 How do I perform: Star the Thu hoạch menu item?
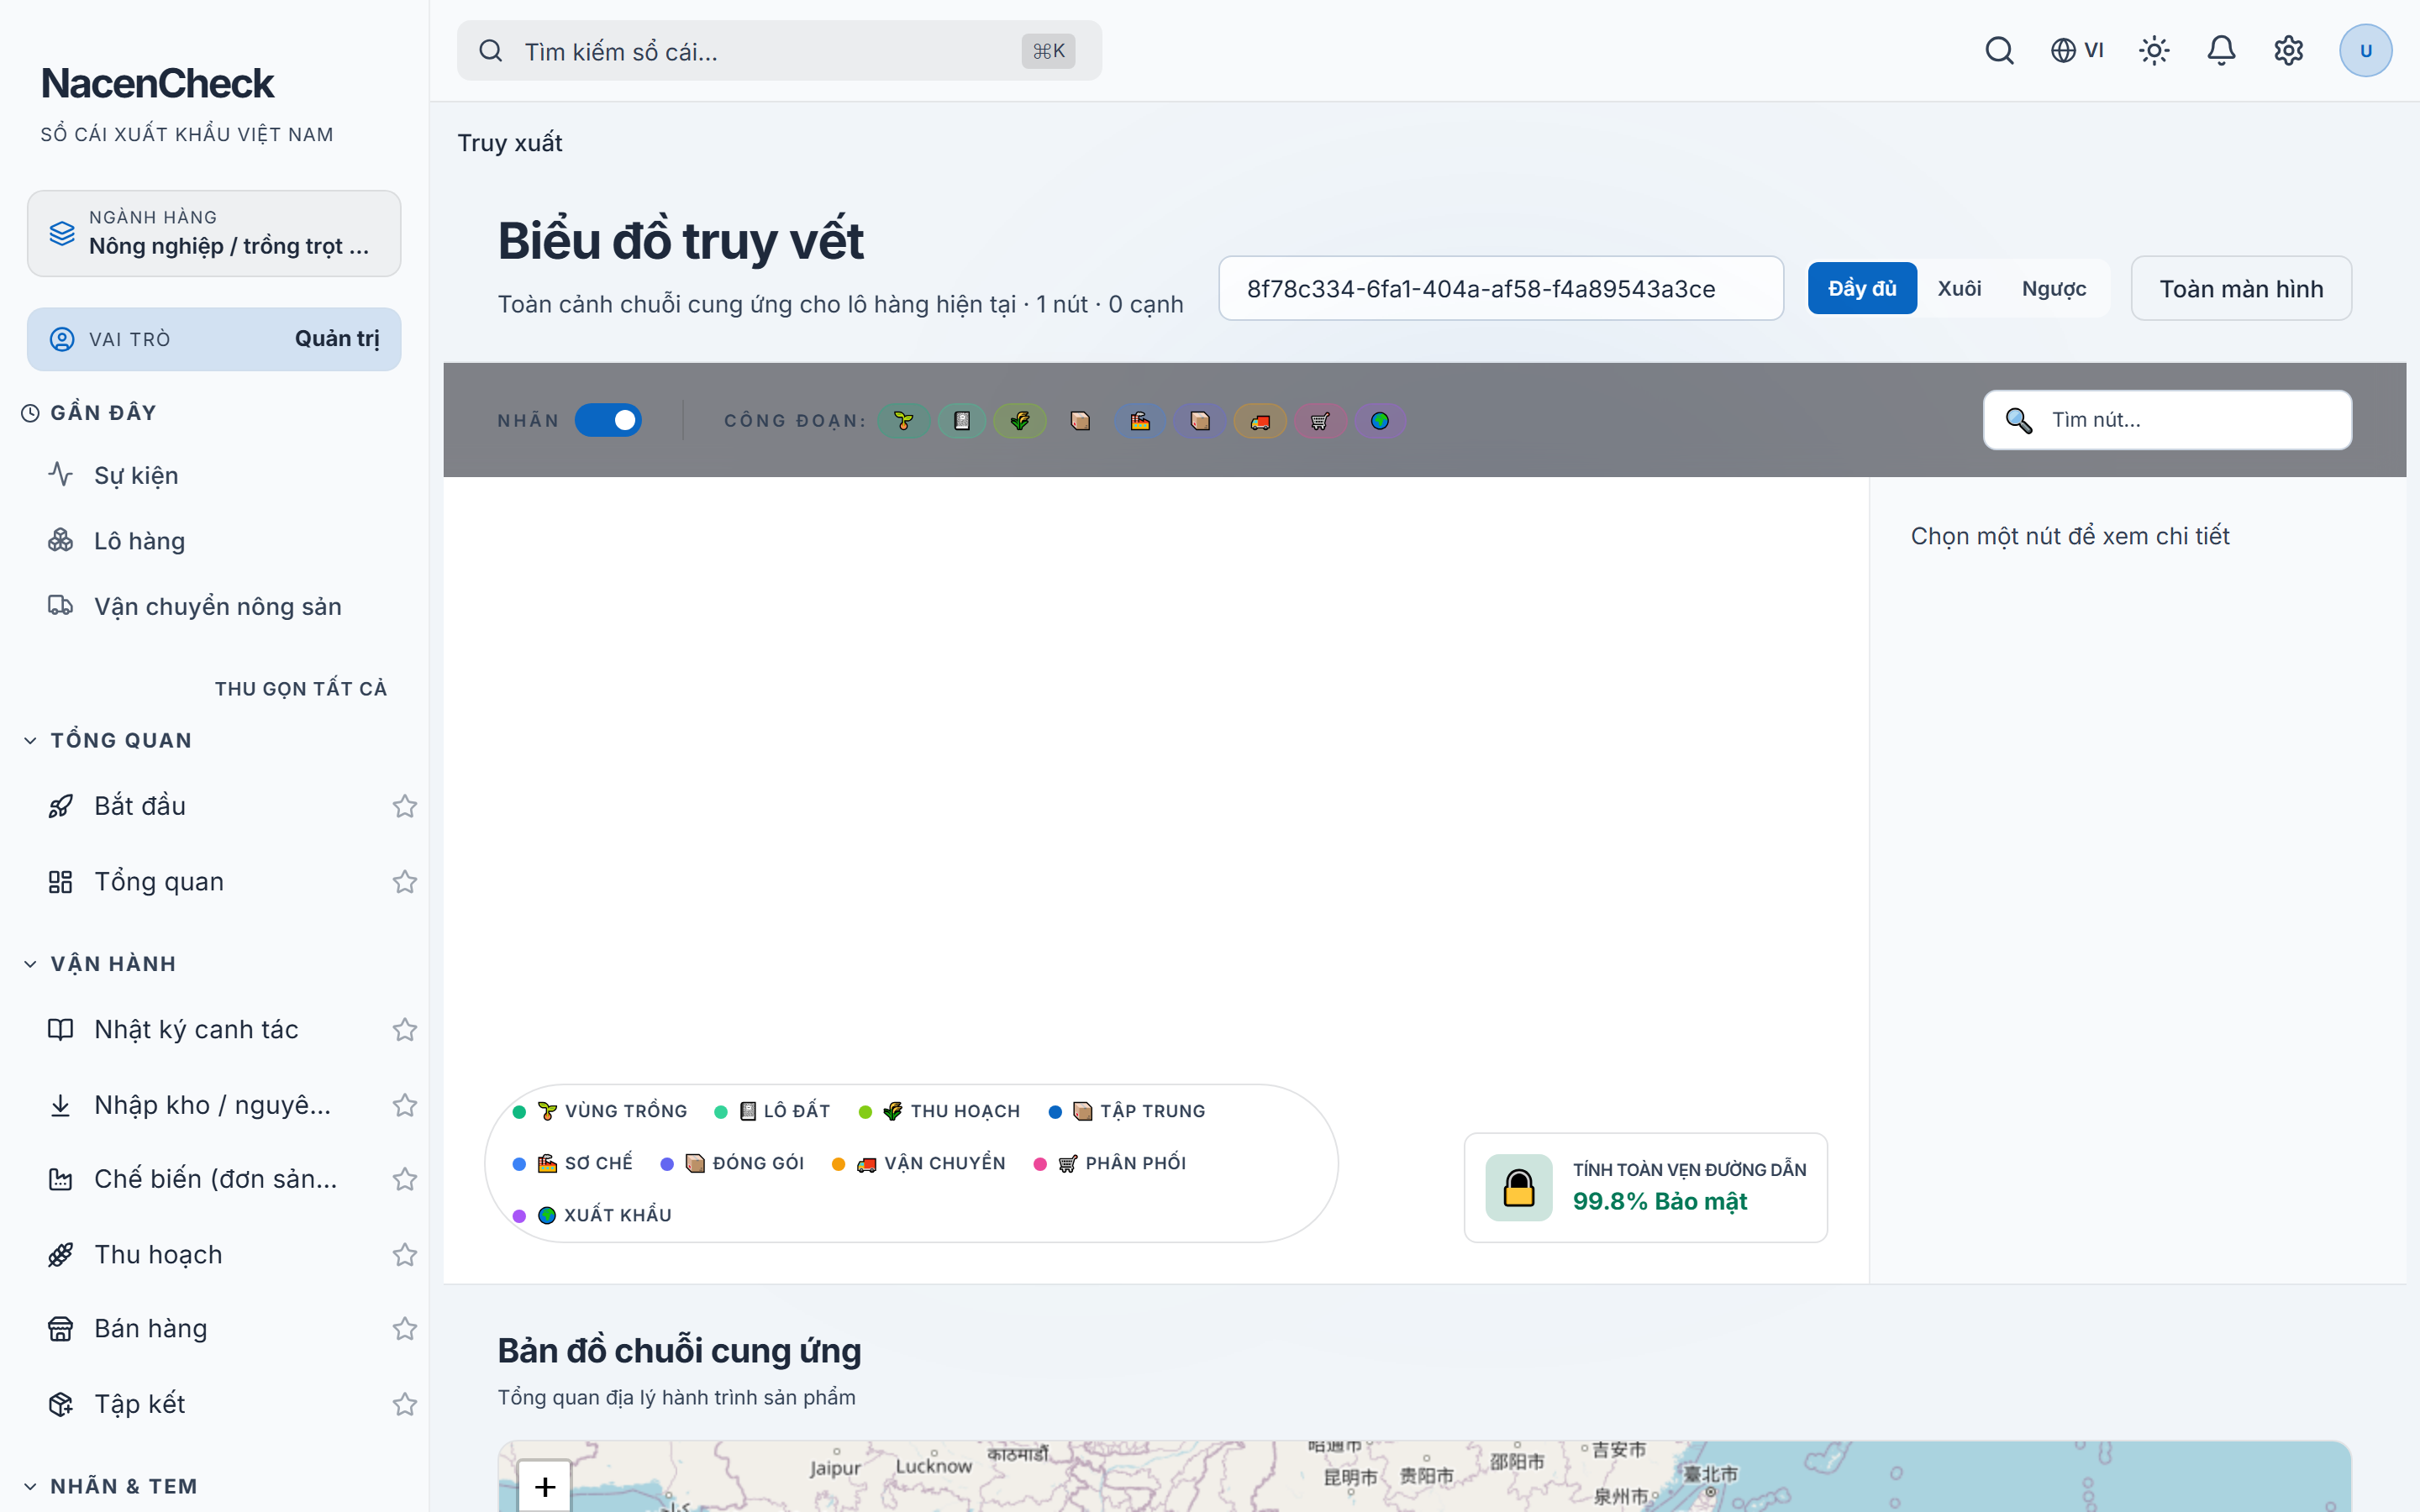[x=404, y=1254]
